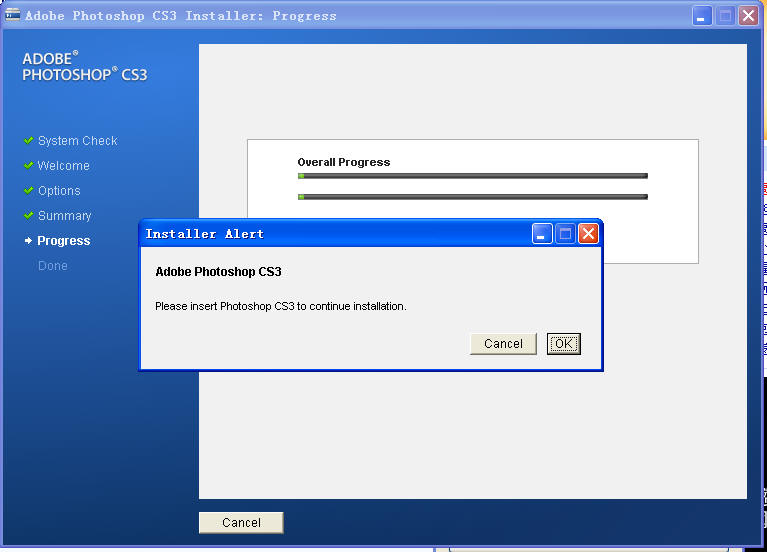Click the Overall Progress label

343,162
